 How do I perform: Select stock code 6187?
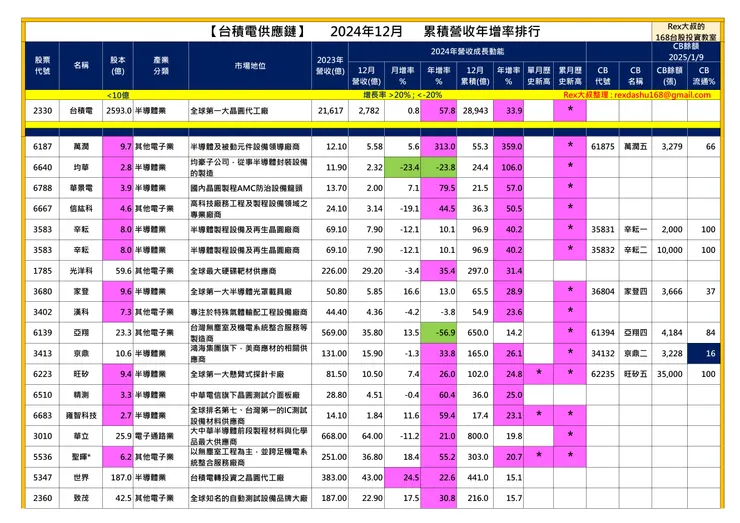click(42, 146)
